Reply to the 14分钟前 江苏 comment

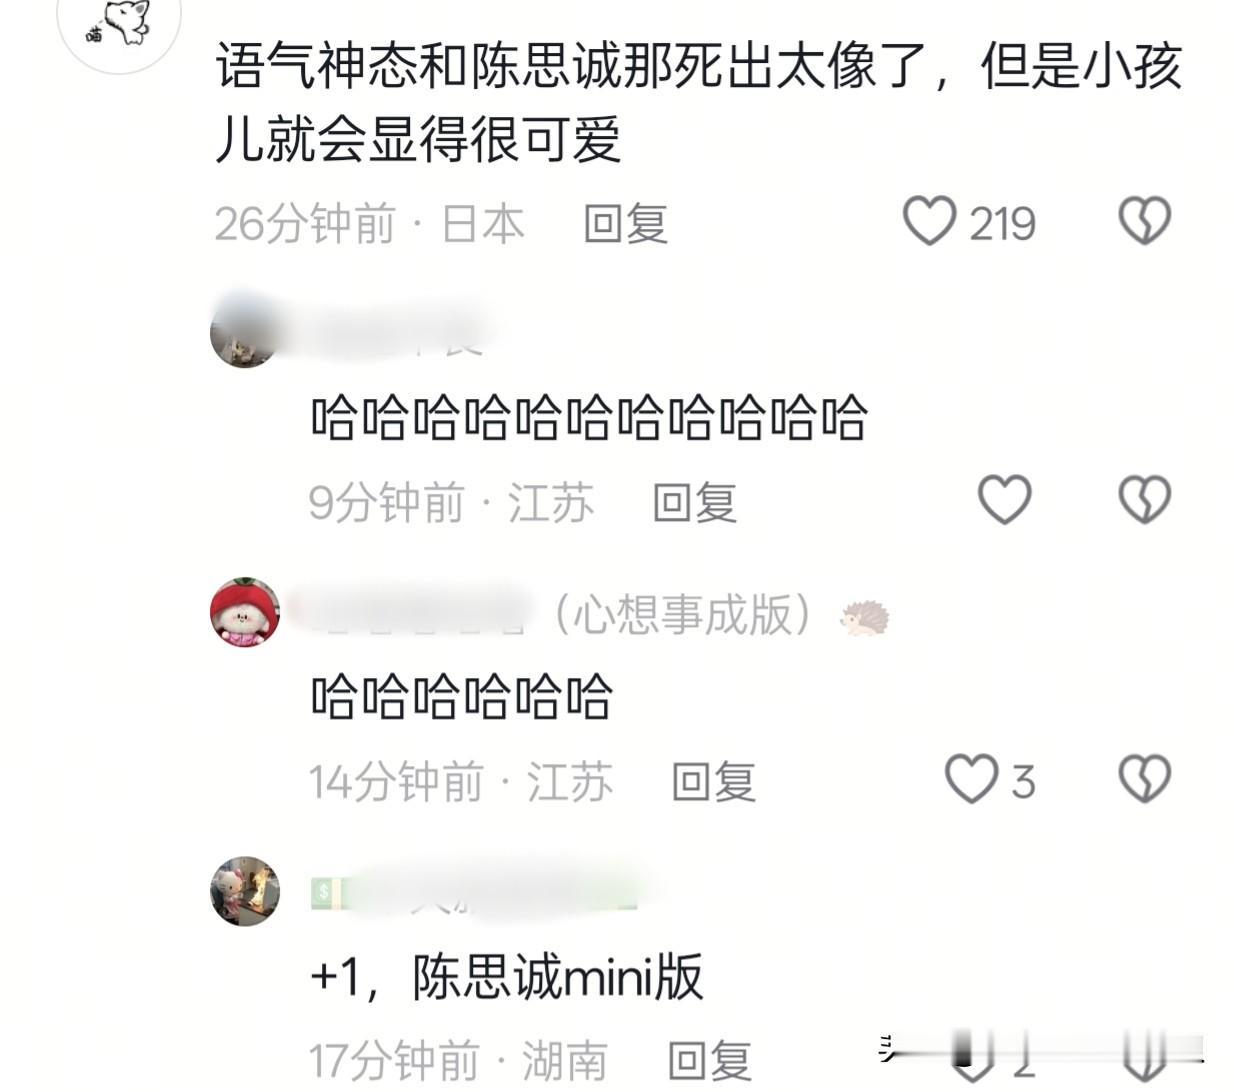point(714,781)
